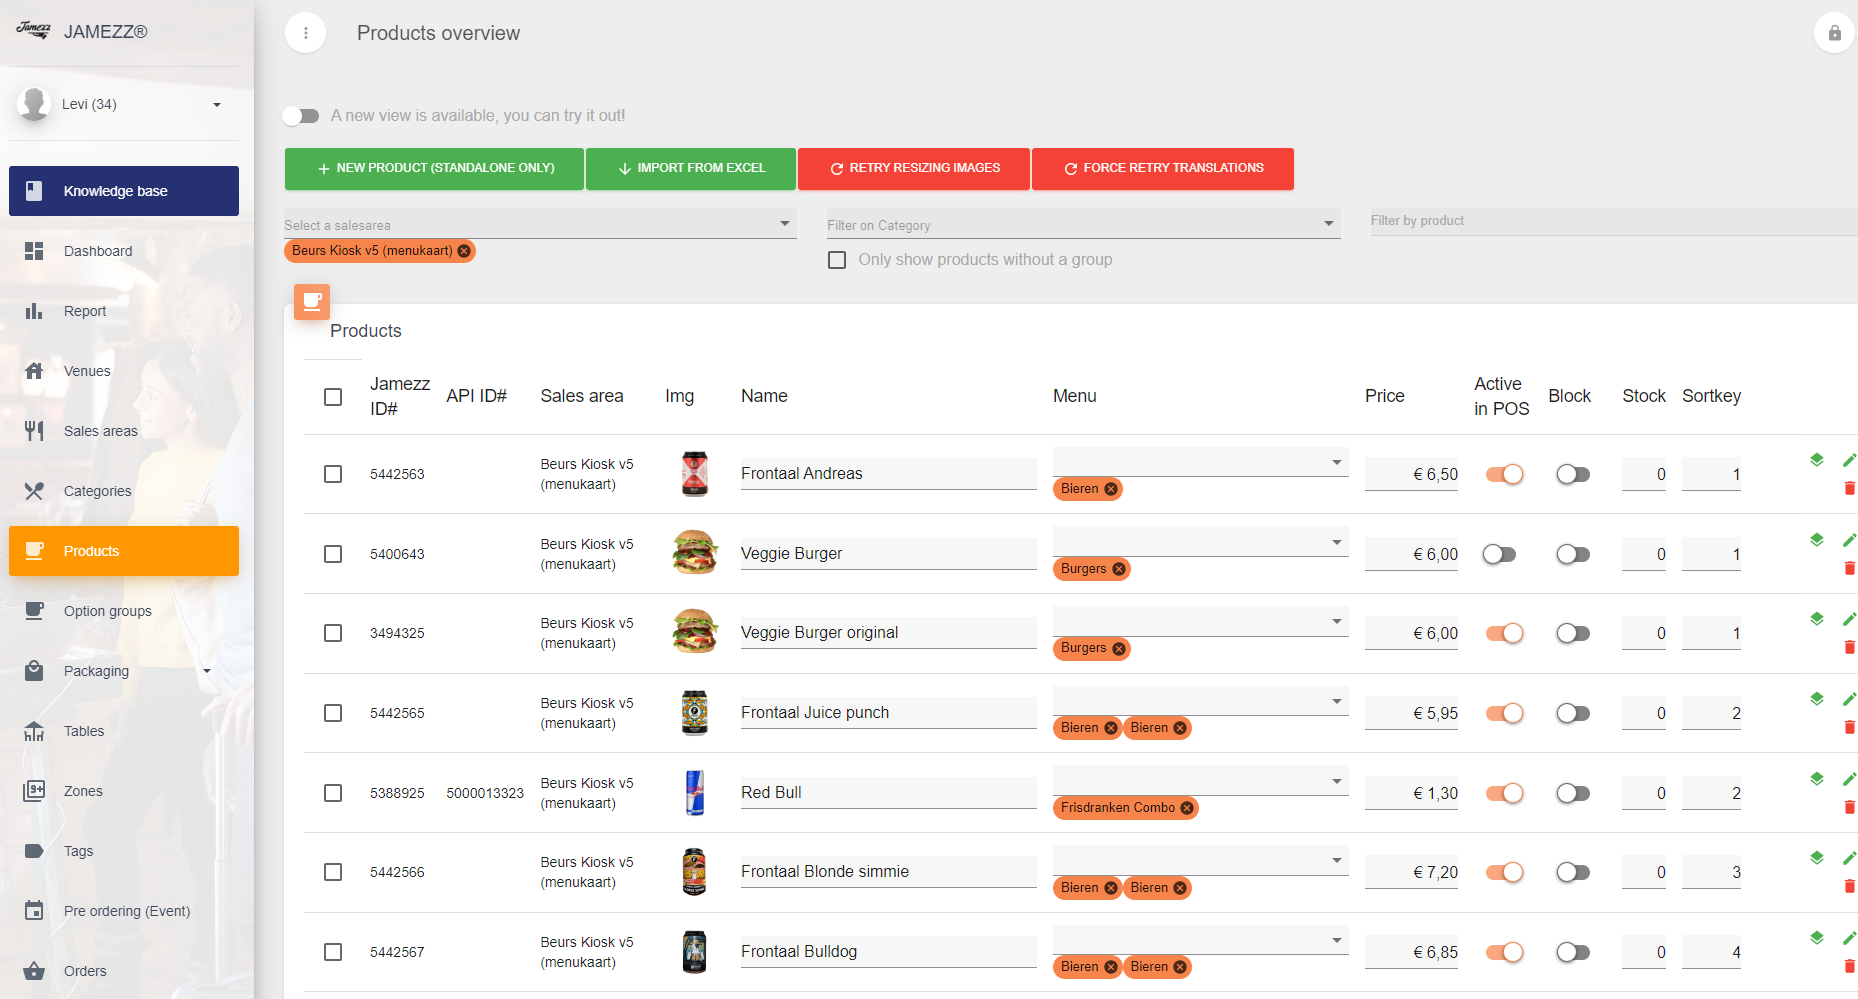1858x999 pixels.
Task: Delete Frontaal Andreas with trash icon
Action: pos(1849,488)
